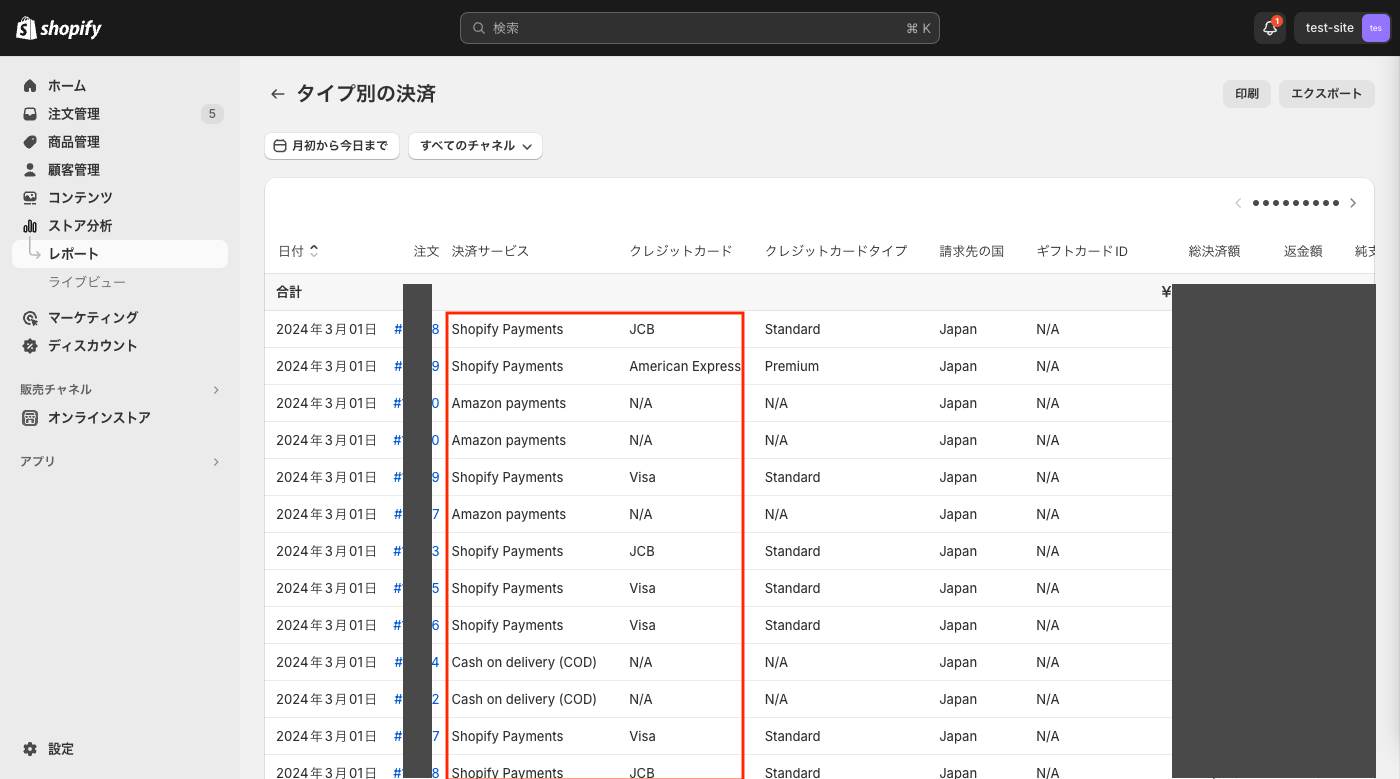The image size is (1400, 779).
Task: Click the 顧客管理 customers icon
Action: pyautogui.click(x=30, y=170)
